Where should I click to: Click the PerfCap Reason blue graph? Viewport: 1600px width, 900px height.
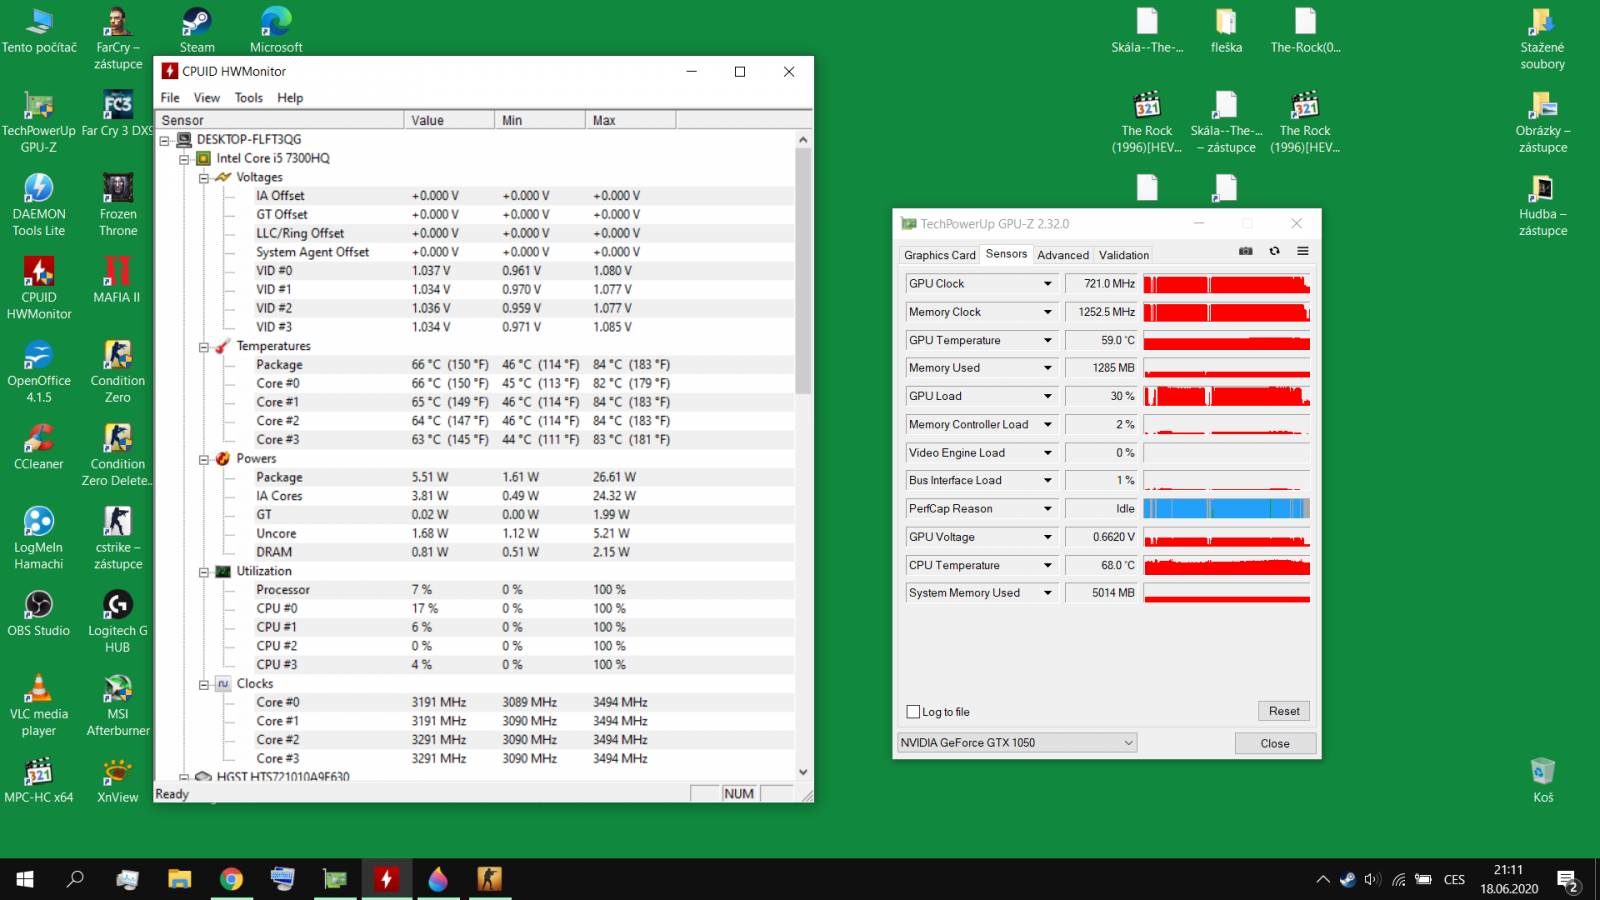pyautogui.click(x=1226, y=509)
